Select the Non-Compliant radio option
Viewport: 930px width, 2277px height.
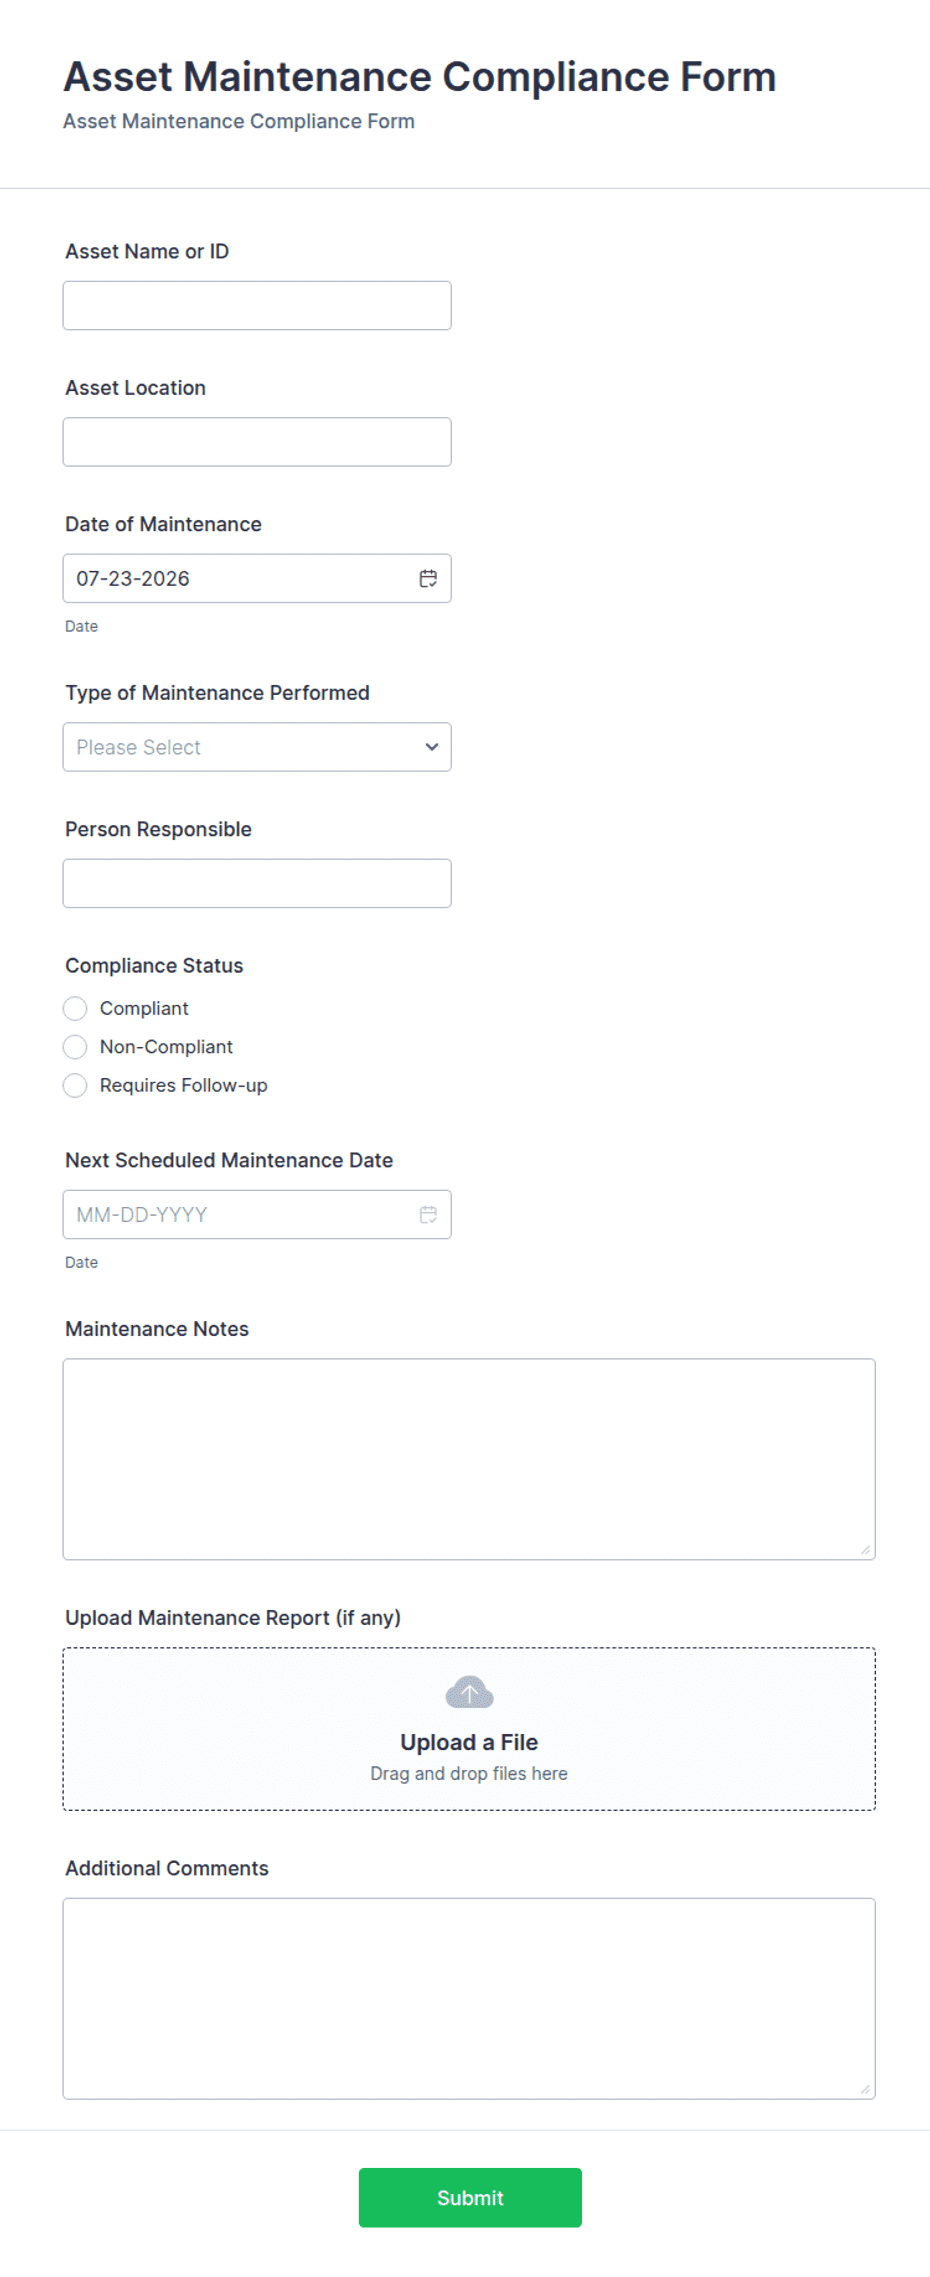coord(75,1047)
